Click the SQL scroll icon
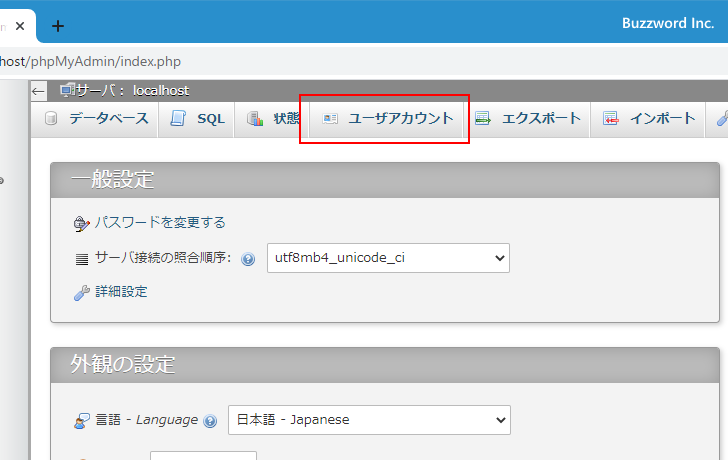Viewport: 728px width, 460px height. pyautogui.click(x=178, y=118)
